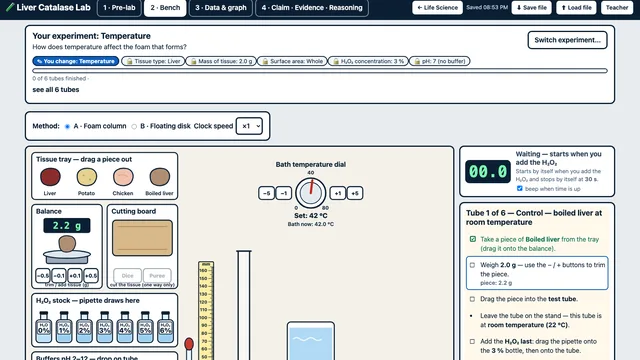Lower bath temperature by 5 degrees
The height and width of the screenshot is (360, 640).
(267, 193)
